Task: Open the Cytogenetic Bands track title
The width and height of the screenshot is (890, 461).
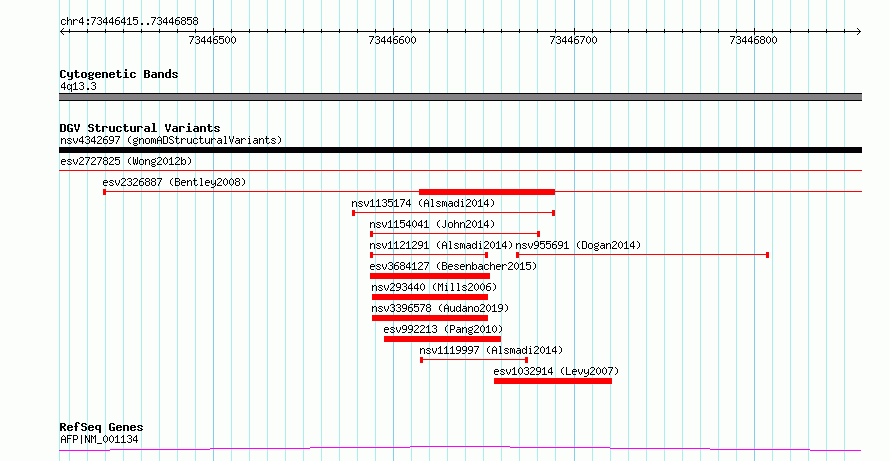Action: tap(119, 74)
